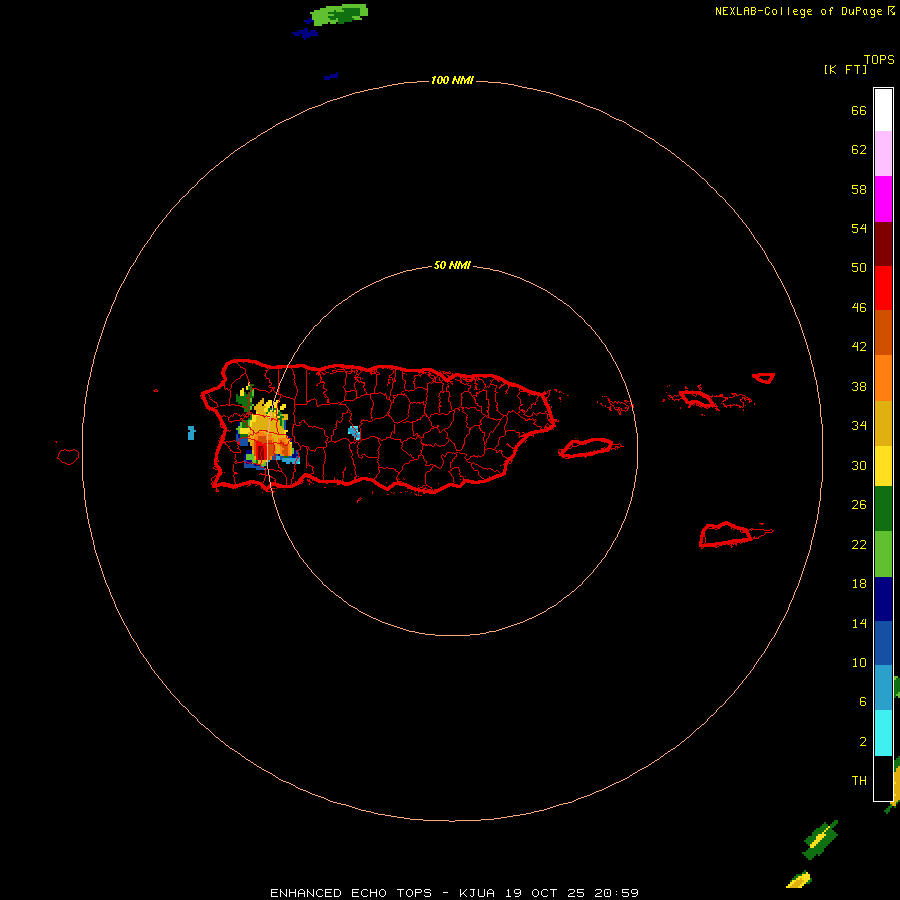
Task: Click the gold swatch between 34 and 38
Action: pos(883,423)
